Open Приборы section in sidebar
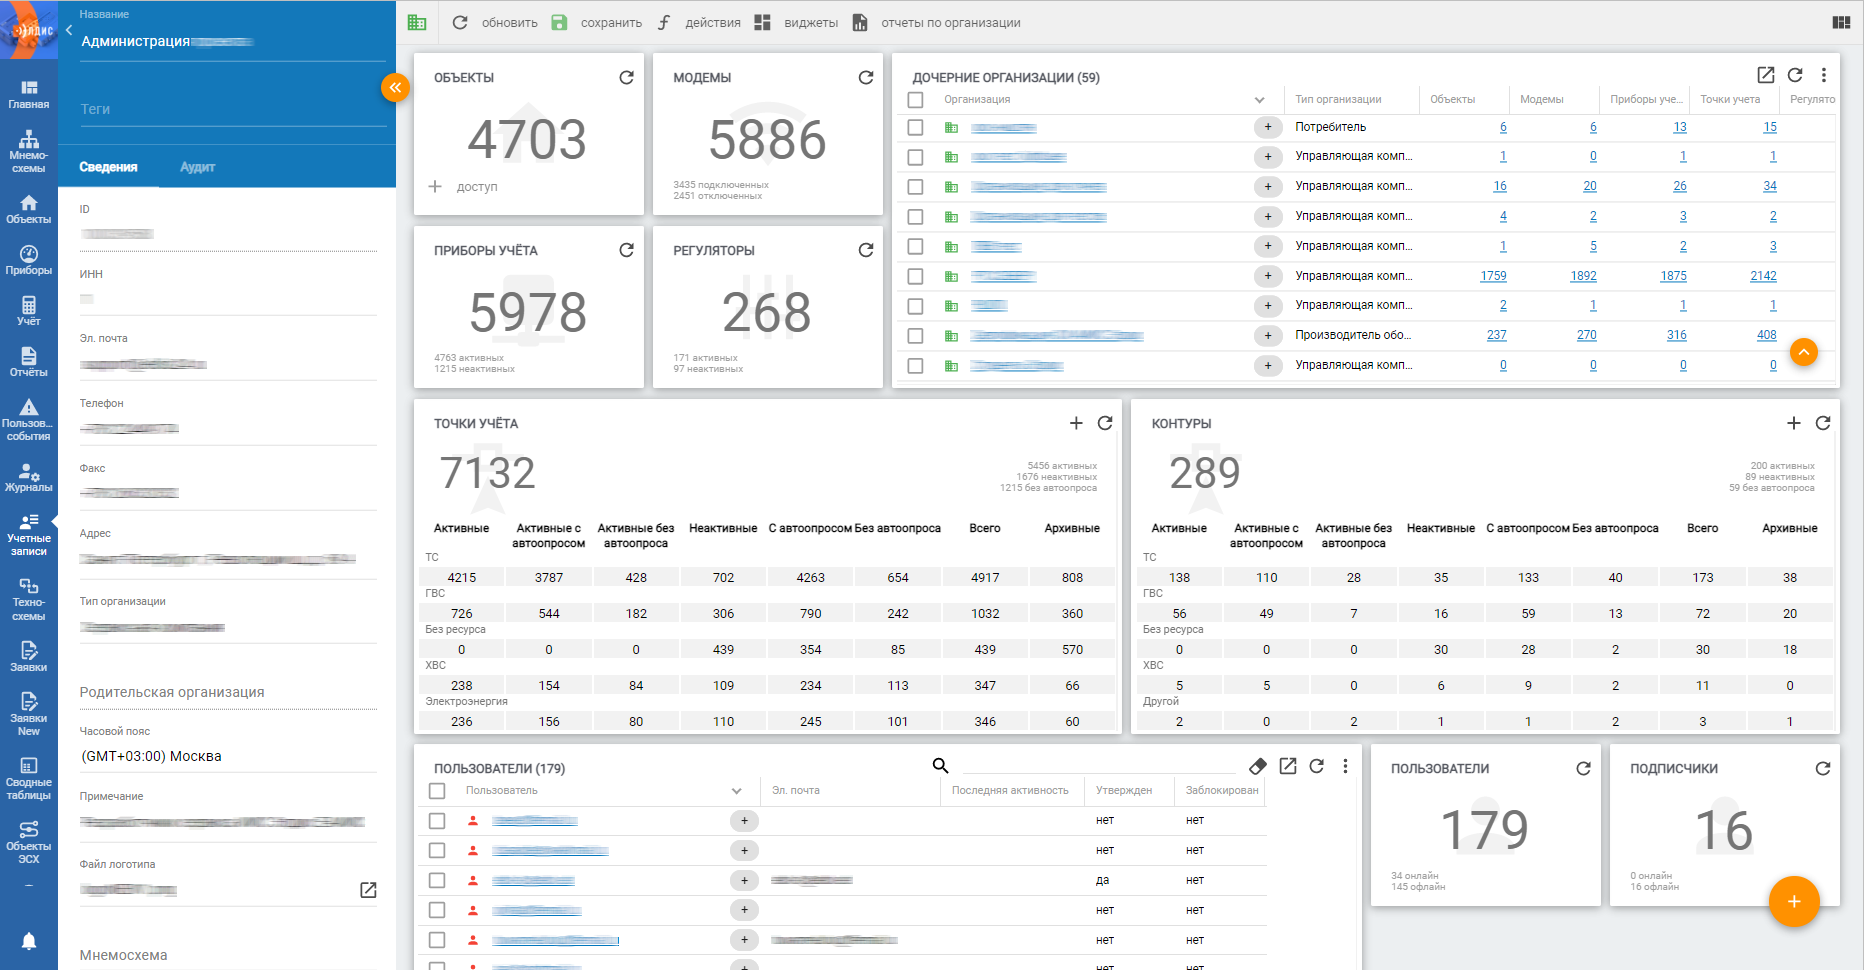 (x=29, y=260)
